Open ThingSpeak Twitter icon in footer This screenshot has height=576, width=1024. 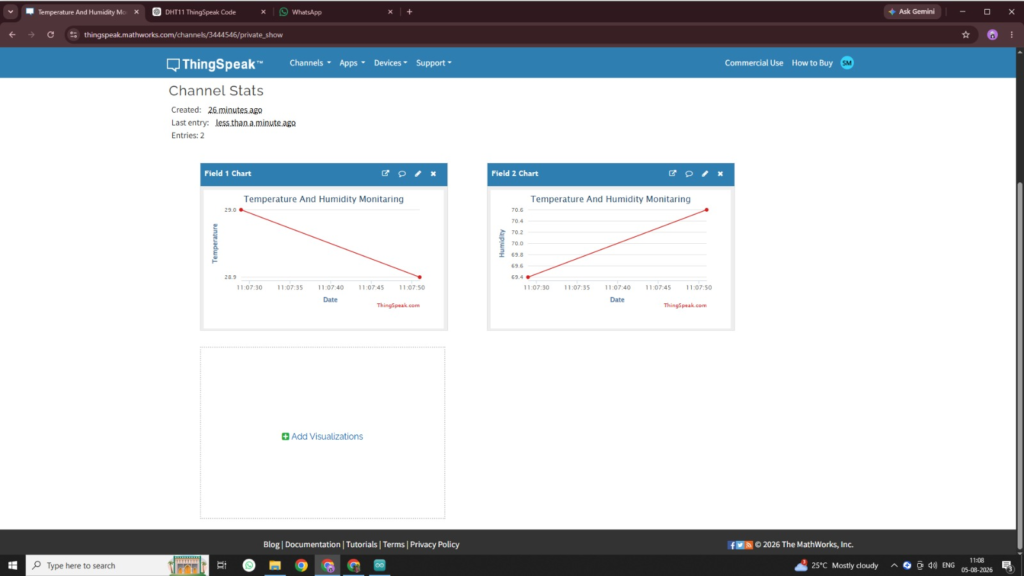741,545
